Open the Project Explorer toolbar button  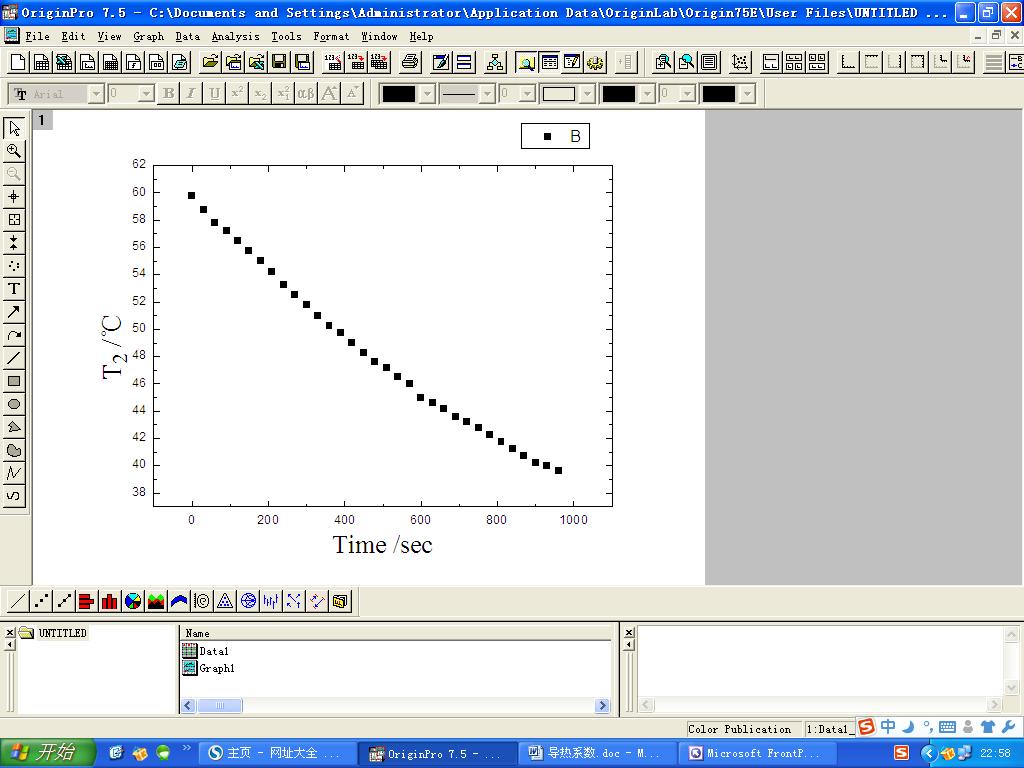tap(526, 62)
